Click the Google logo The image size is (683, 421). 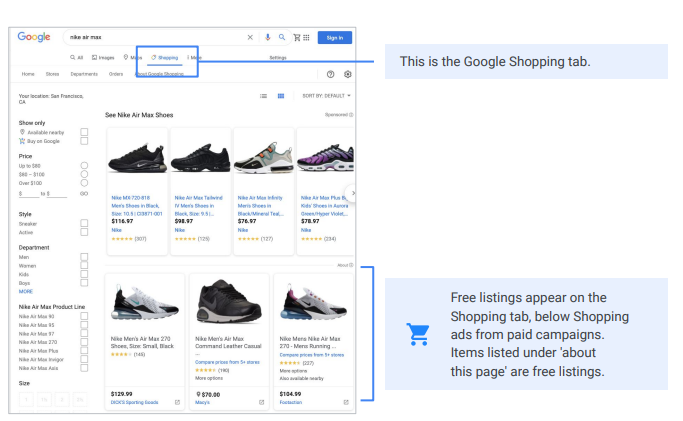(x=34, y=37)
